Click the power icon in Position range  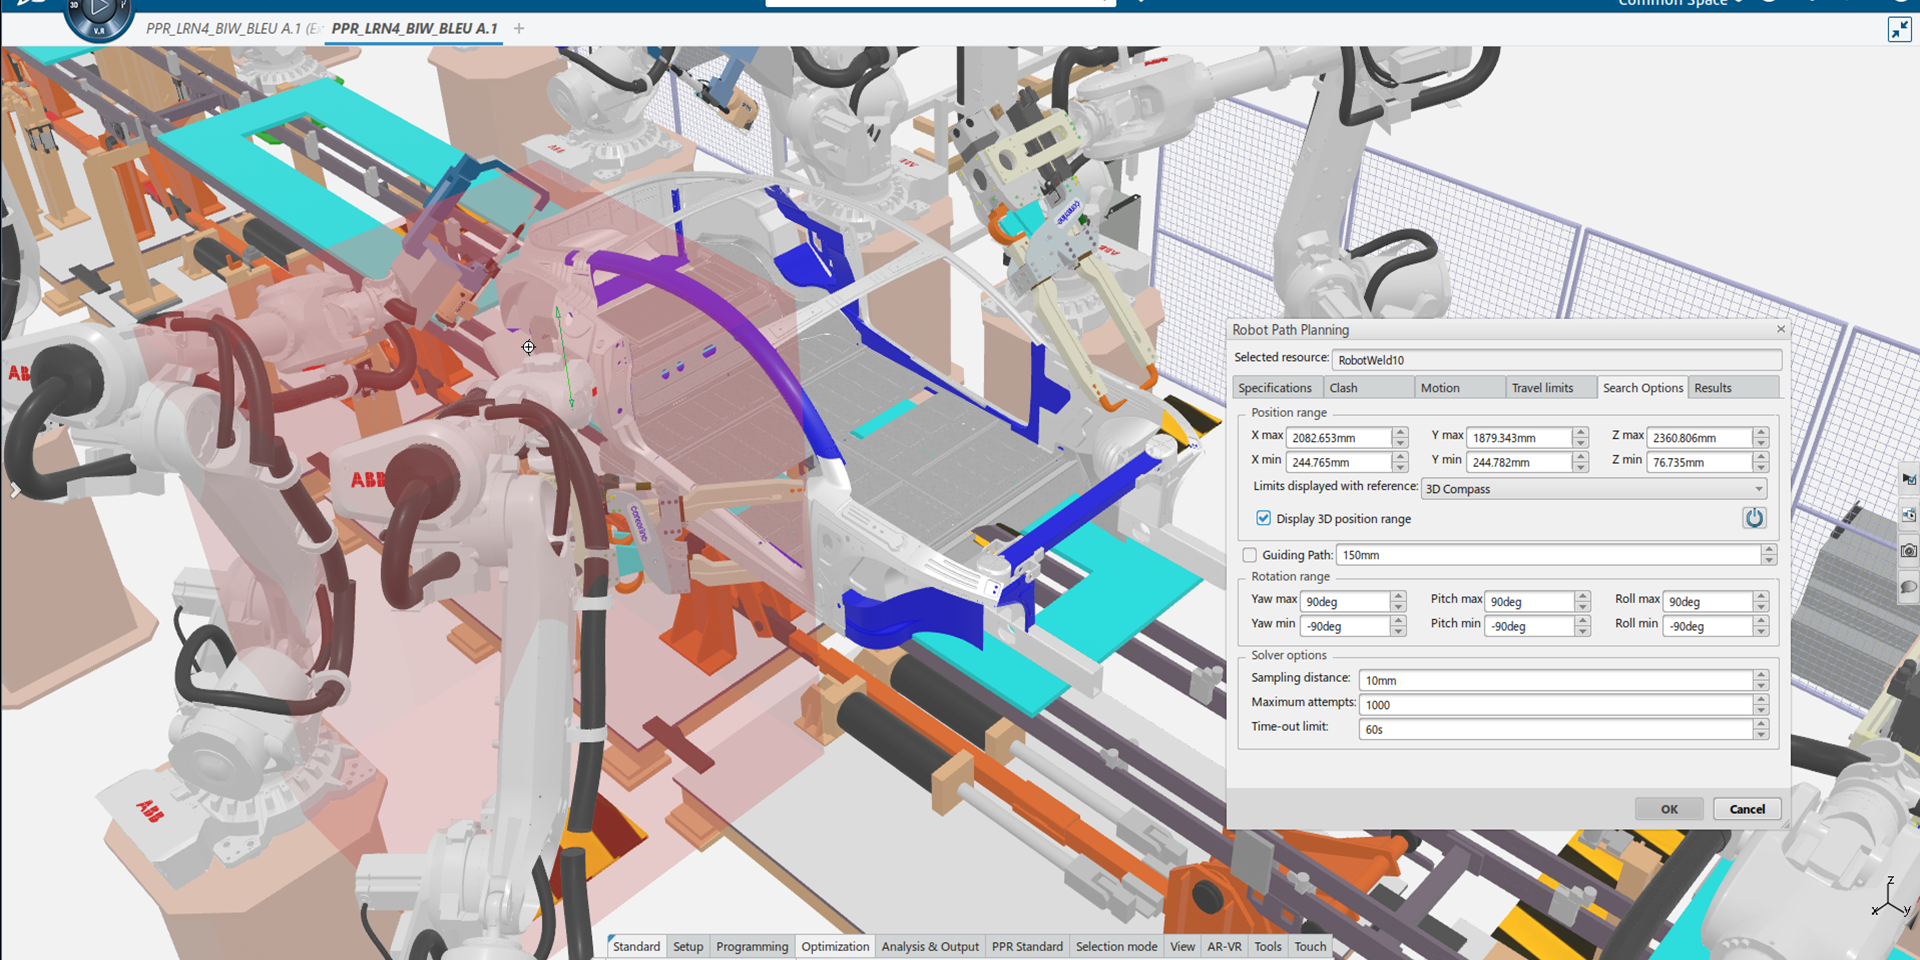point(1754,518)
